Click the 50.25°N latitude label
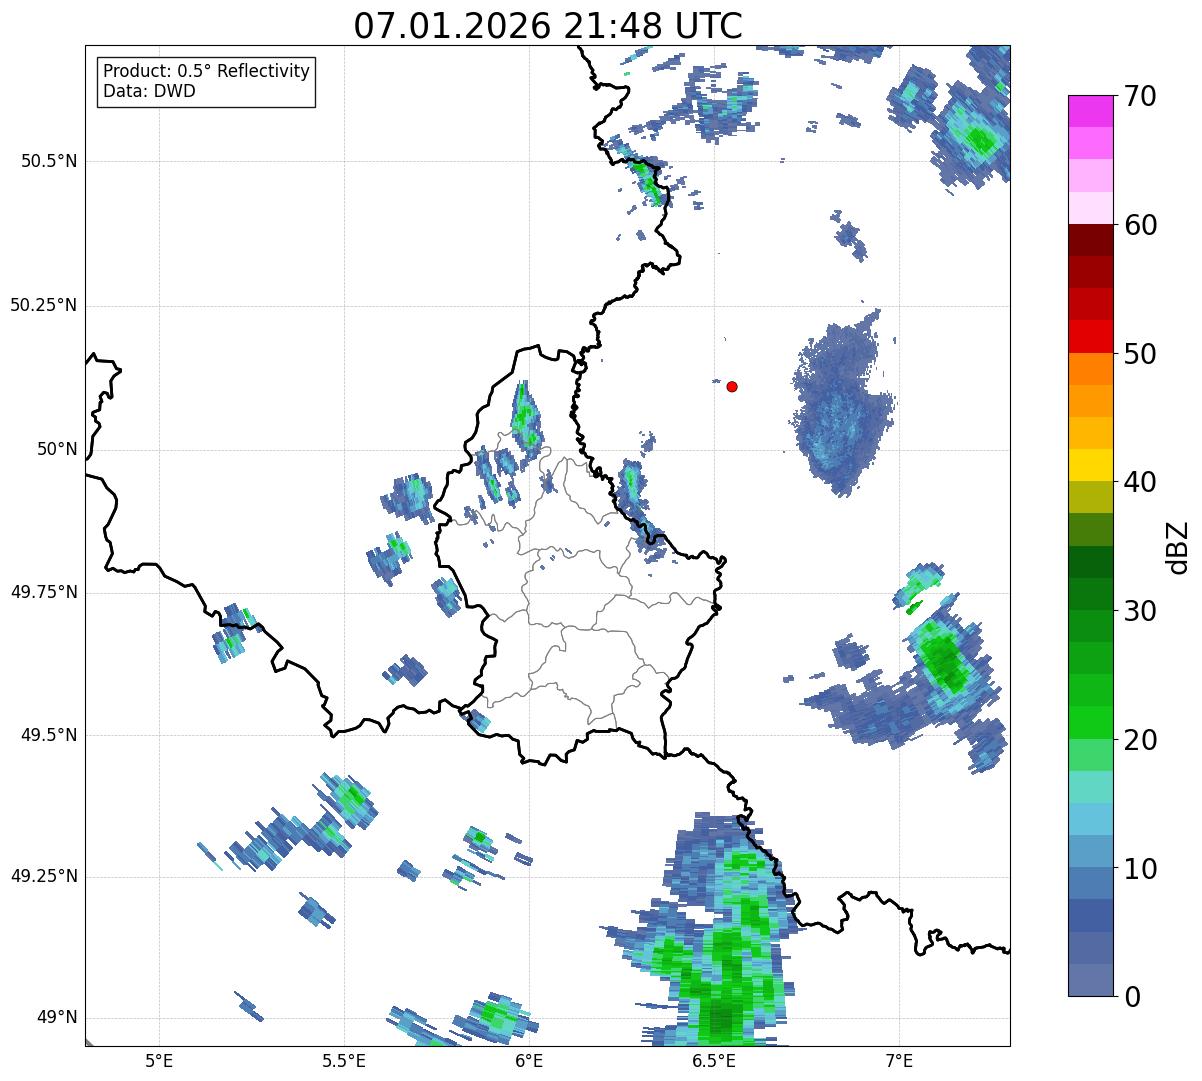The image size is (1202, 1081). click(x=44, y=305)
